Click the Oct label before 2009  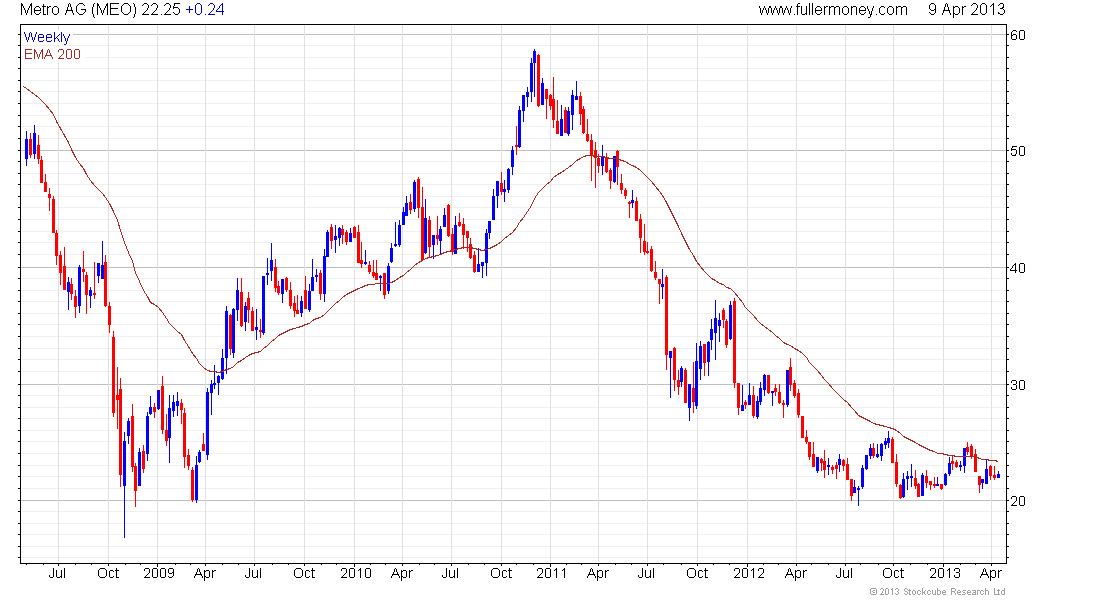pos(108,573)
